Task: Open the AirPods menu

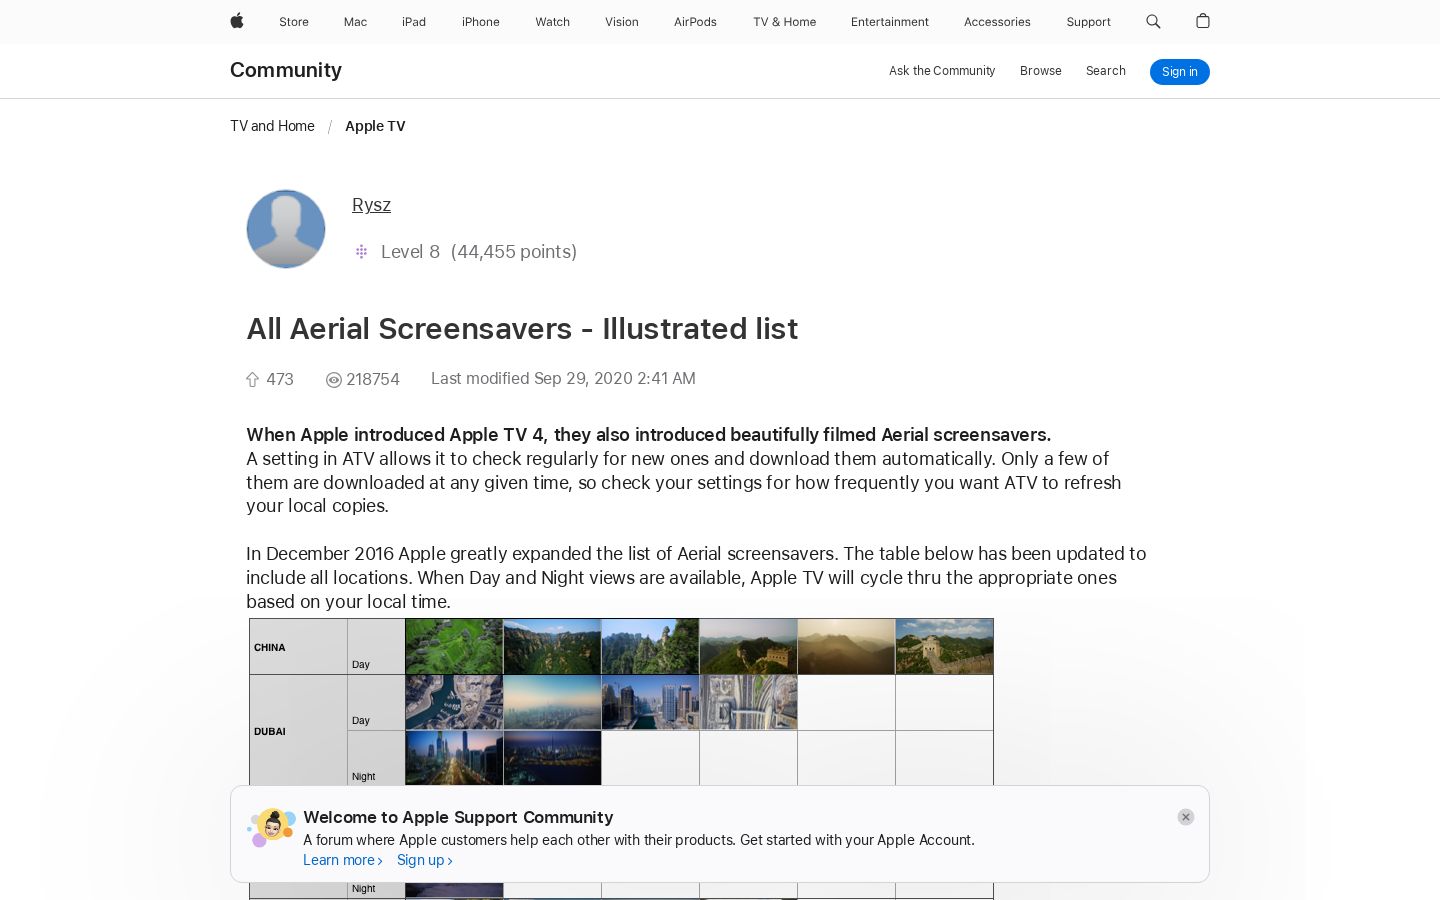Action: [695, 22]
